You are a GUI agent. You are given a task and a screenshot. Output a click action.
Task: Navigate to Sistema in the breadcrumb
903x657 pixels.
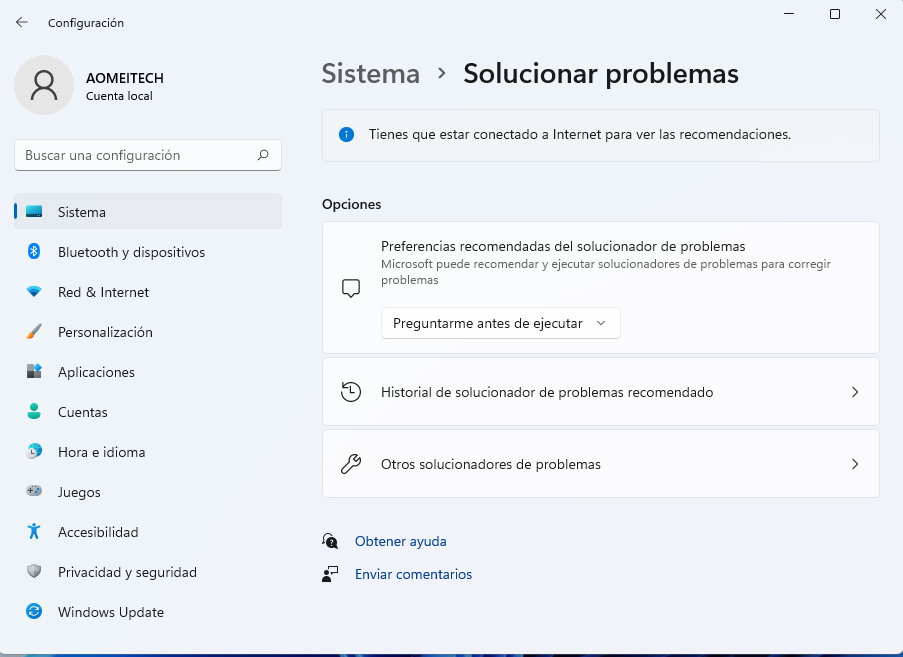click(370, 74)
